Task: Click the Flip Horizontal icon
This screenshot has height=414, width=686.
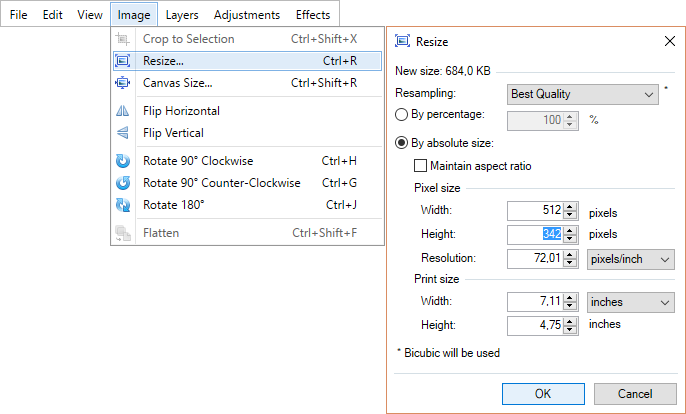Action: tap(122, 111)
